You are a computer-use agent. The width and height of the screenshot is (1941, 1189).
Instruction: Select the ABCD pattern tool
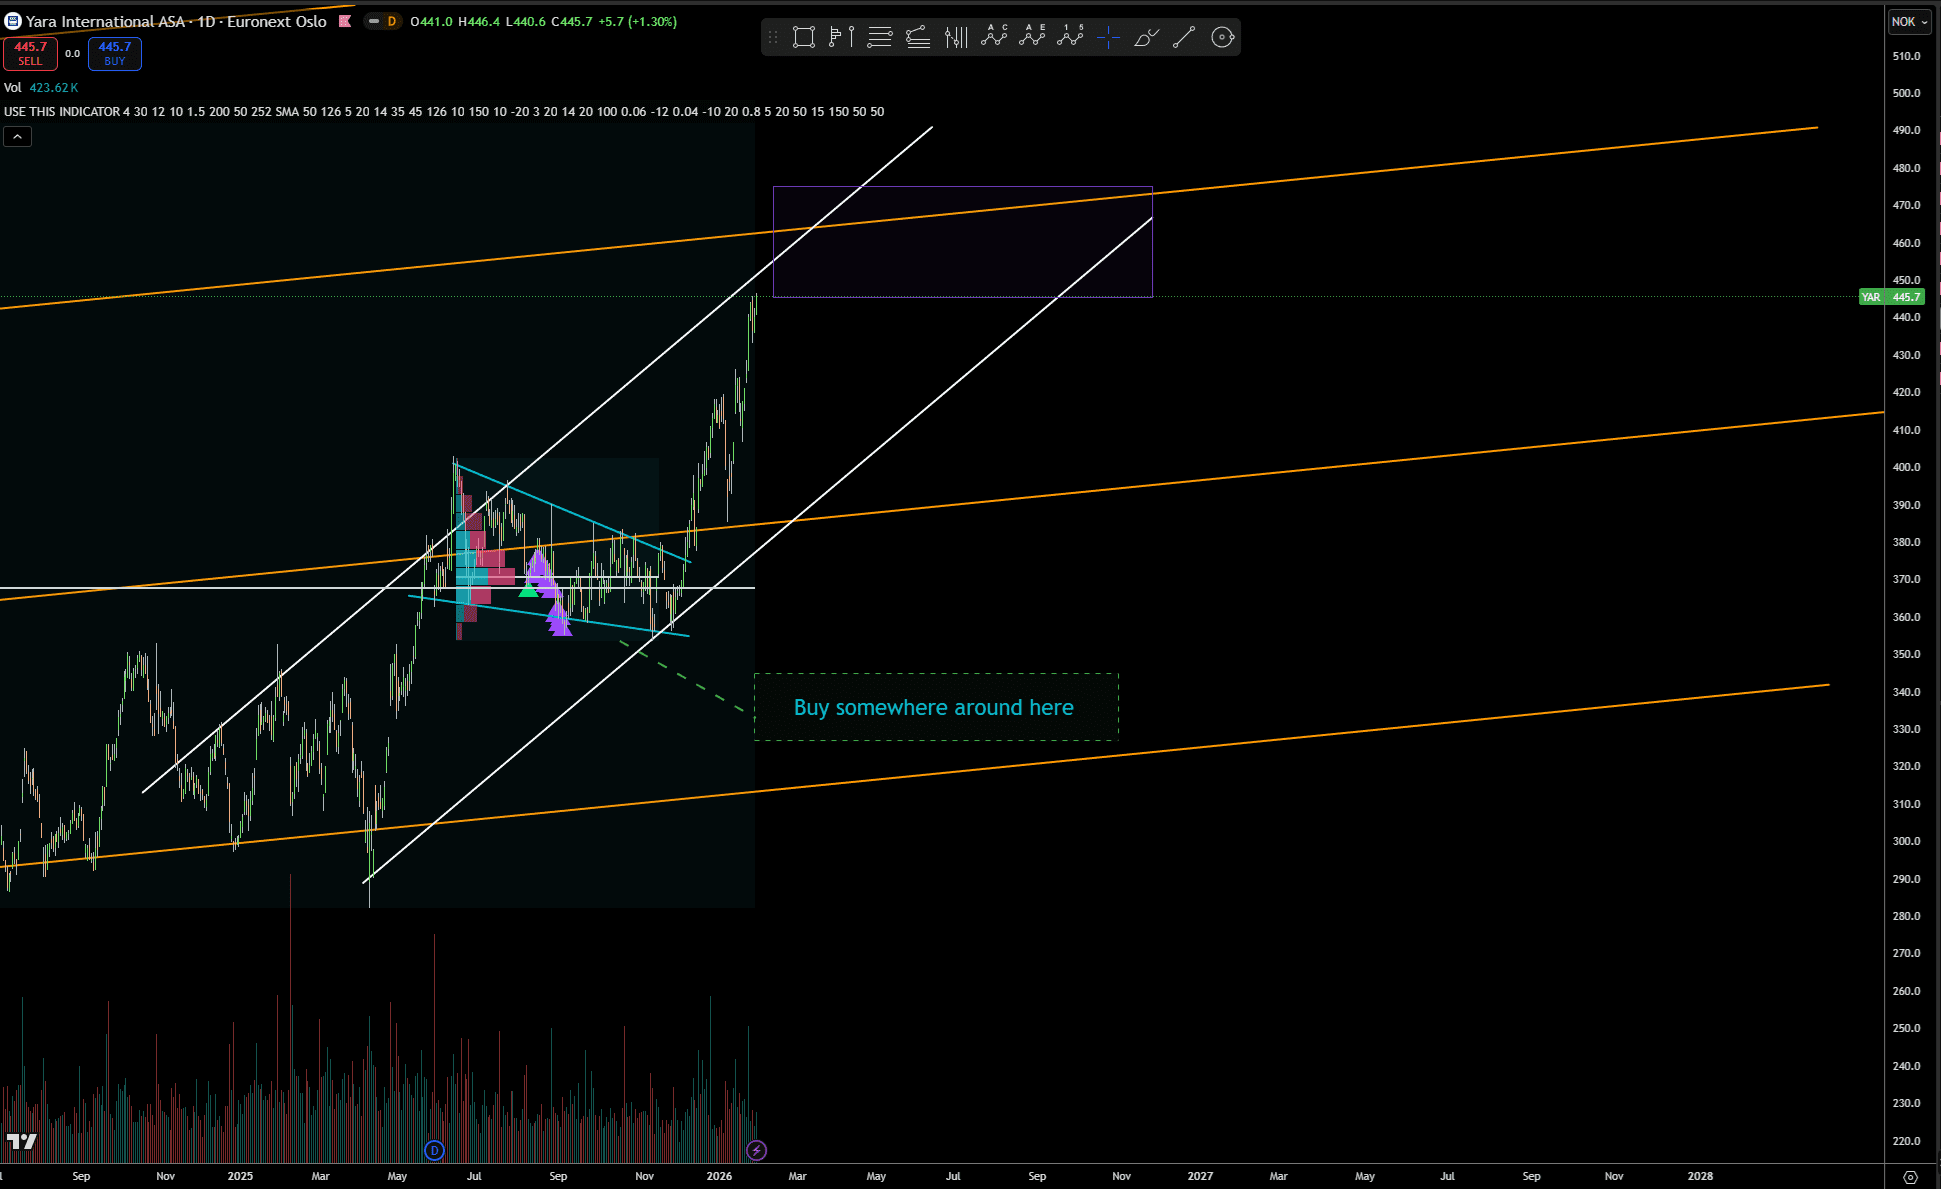[994, 37]
